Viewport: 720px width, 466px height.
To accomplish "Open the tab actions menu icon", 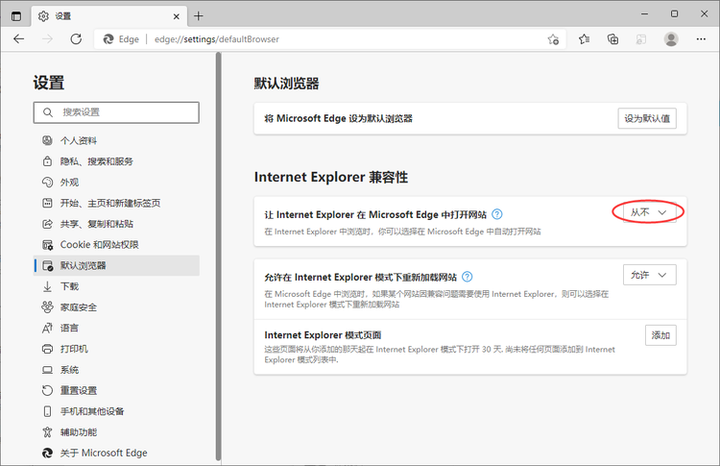I will 16,16.
